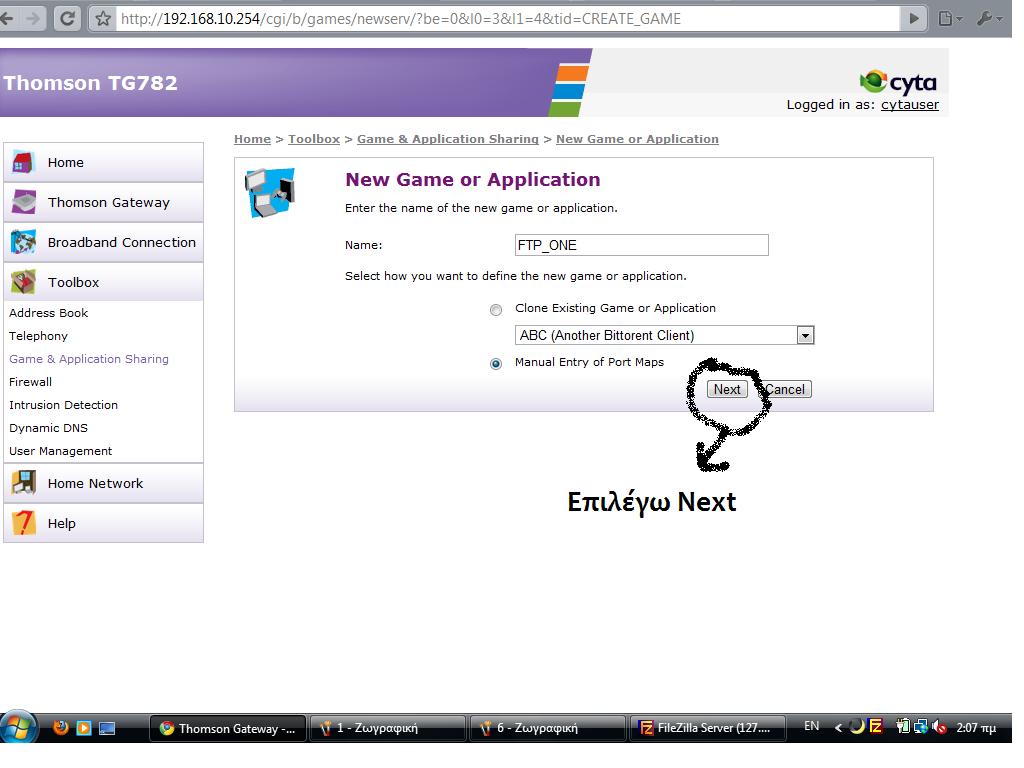
Task: Switch to FileZilla Server taskbar window
Action: (707, 728)
